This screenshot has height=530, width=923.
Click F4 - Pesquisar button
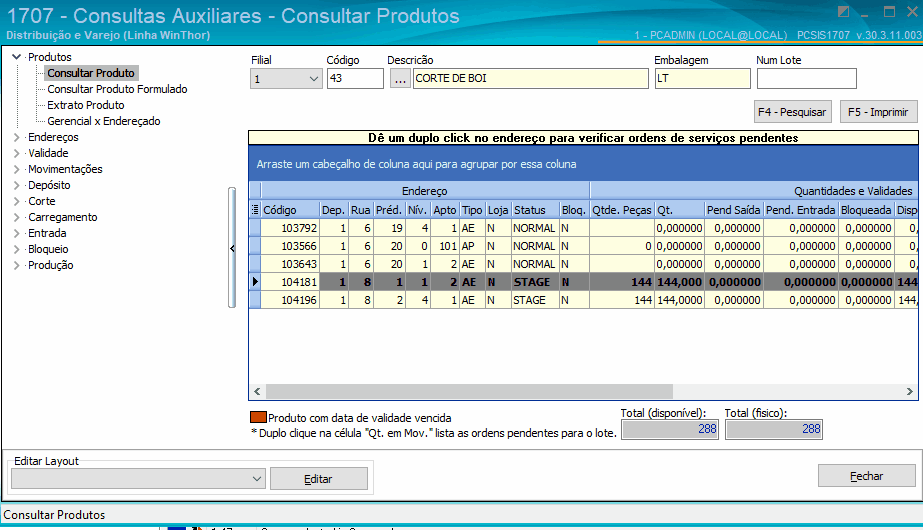coord(792,112)
